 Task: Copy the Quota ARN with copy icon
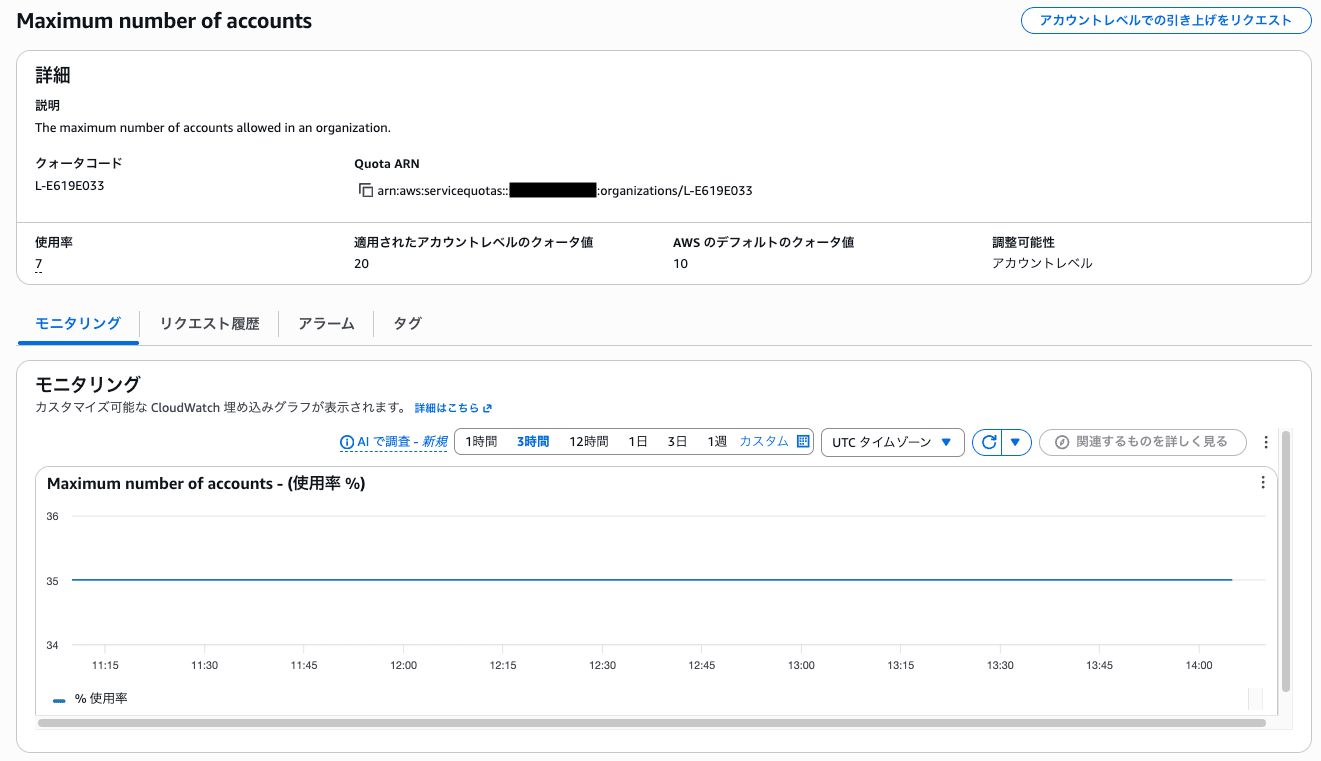(x=366, y=190)
